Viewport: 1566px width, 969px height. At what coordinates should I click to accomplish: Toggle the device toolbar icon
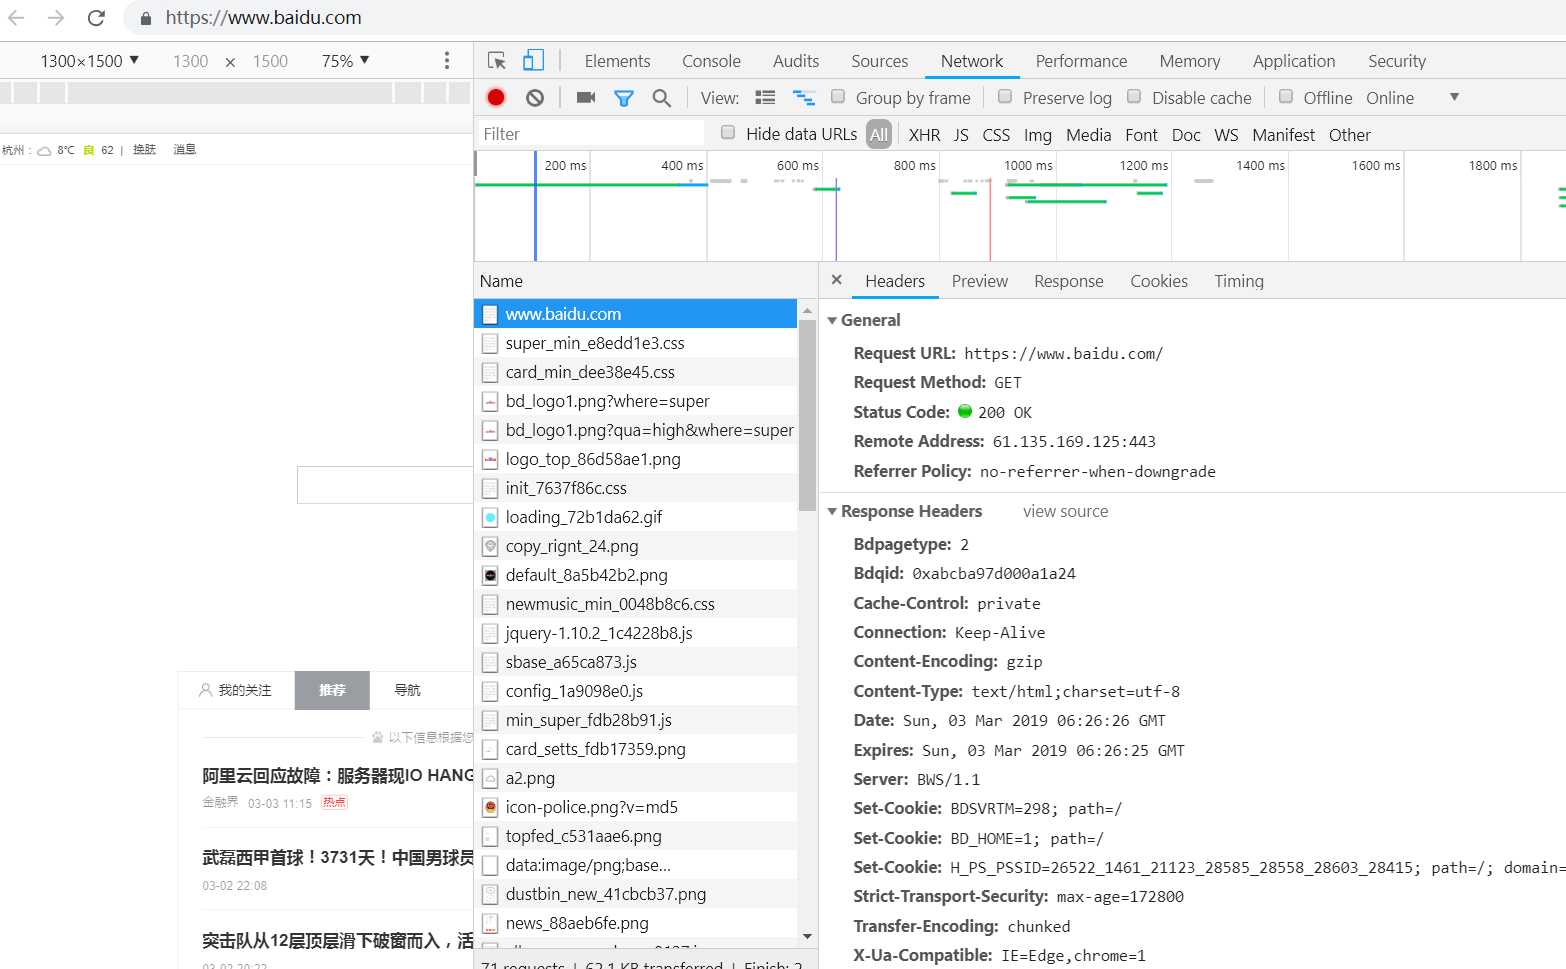[x=533, y=61]
